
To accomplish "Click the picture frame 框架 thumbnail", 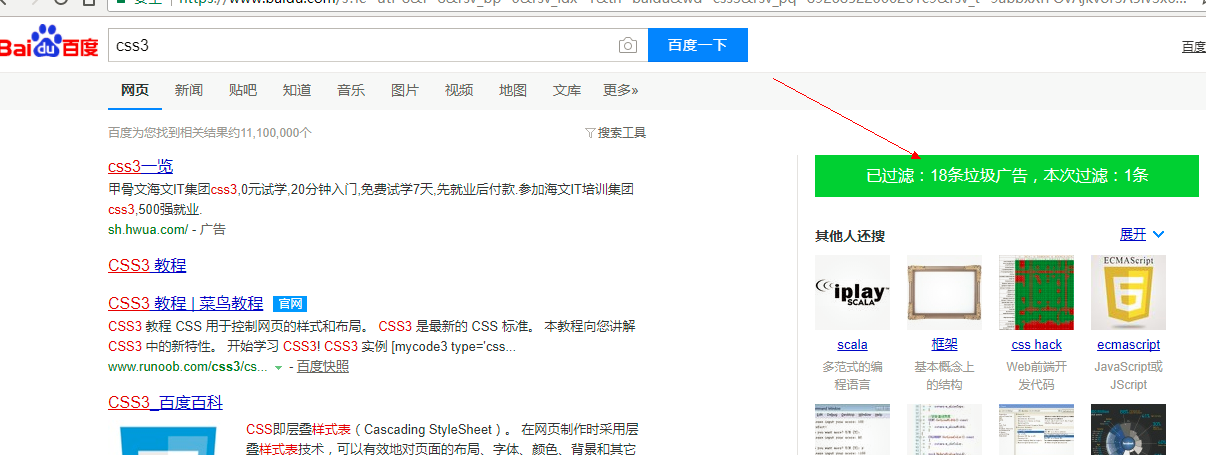I will point(945,292).
